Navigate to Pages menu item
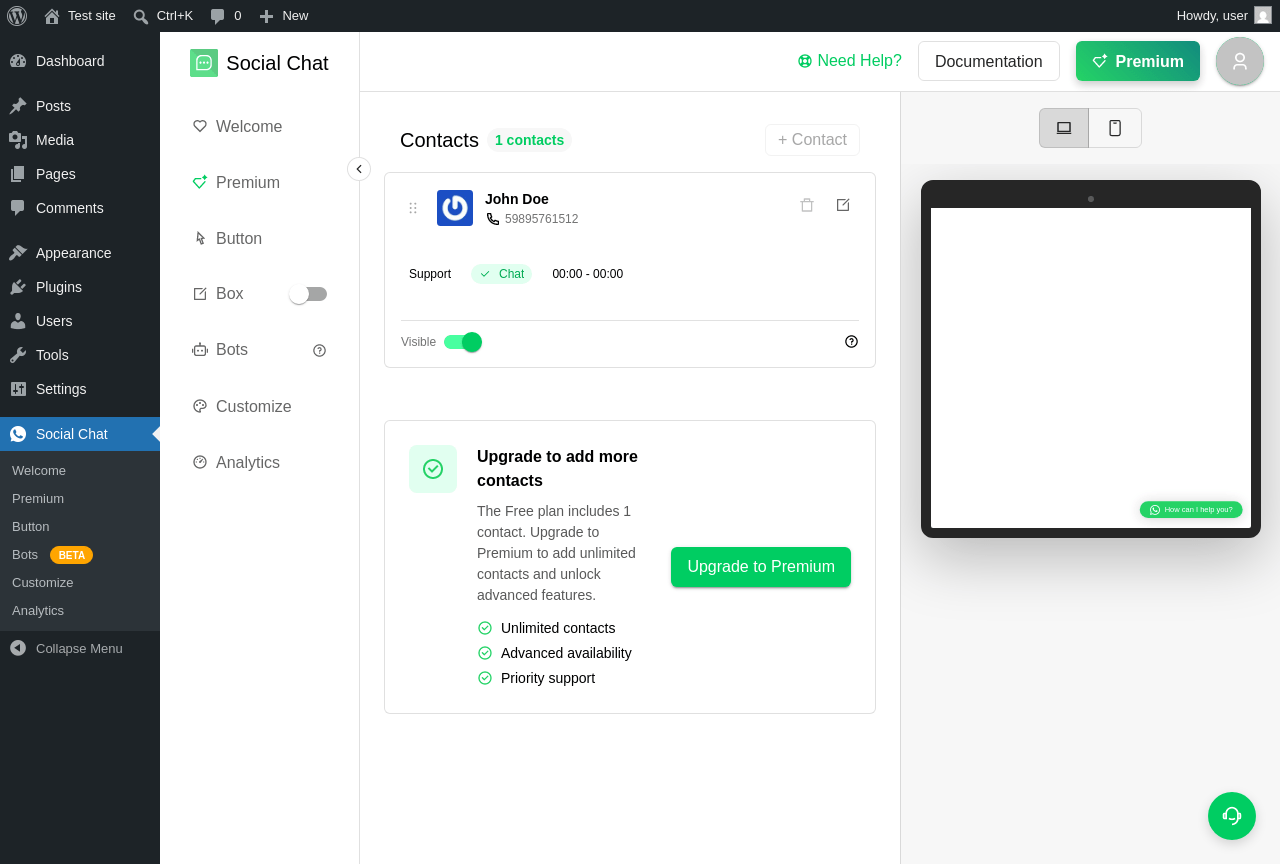 coord(80,174)
